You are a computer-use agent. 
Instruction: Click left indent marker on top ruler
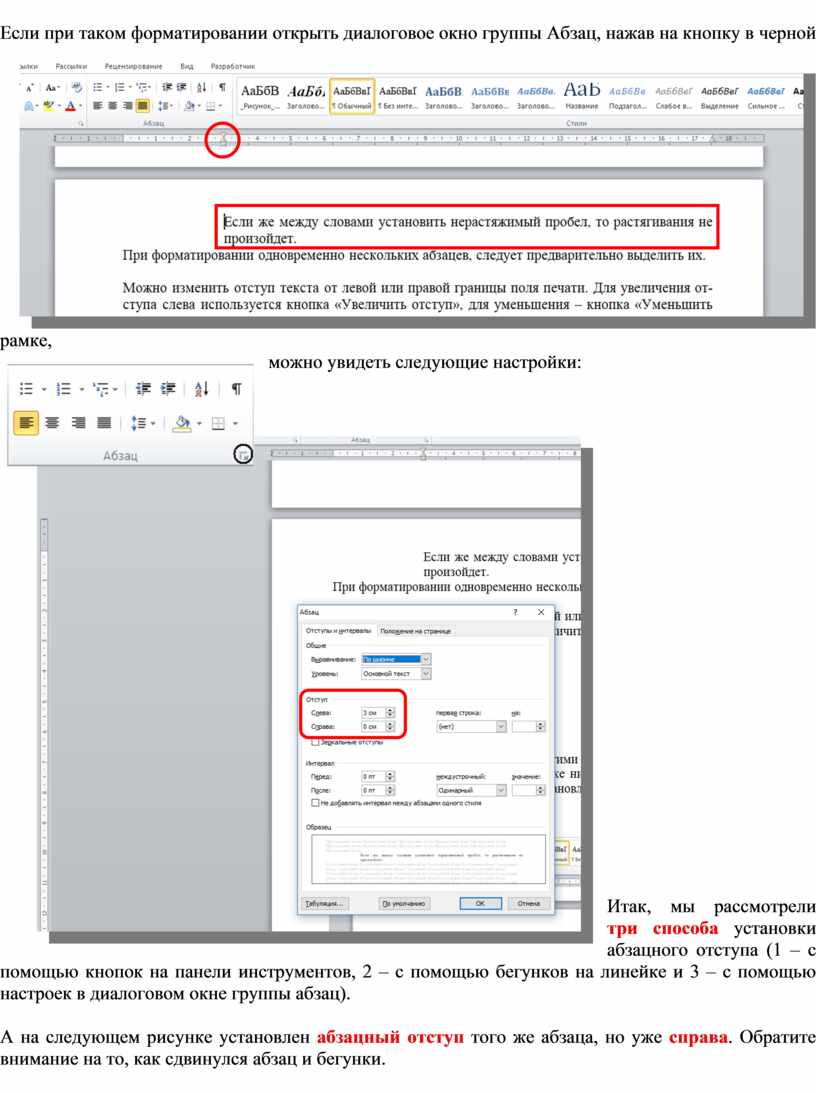click(x=223, y=139)
